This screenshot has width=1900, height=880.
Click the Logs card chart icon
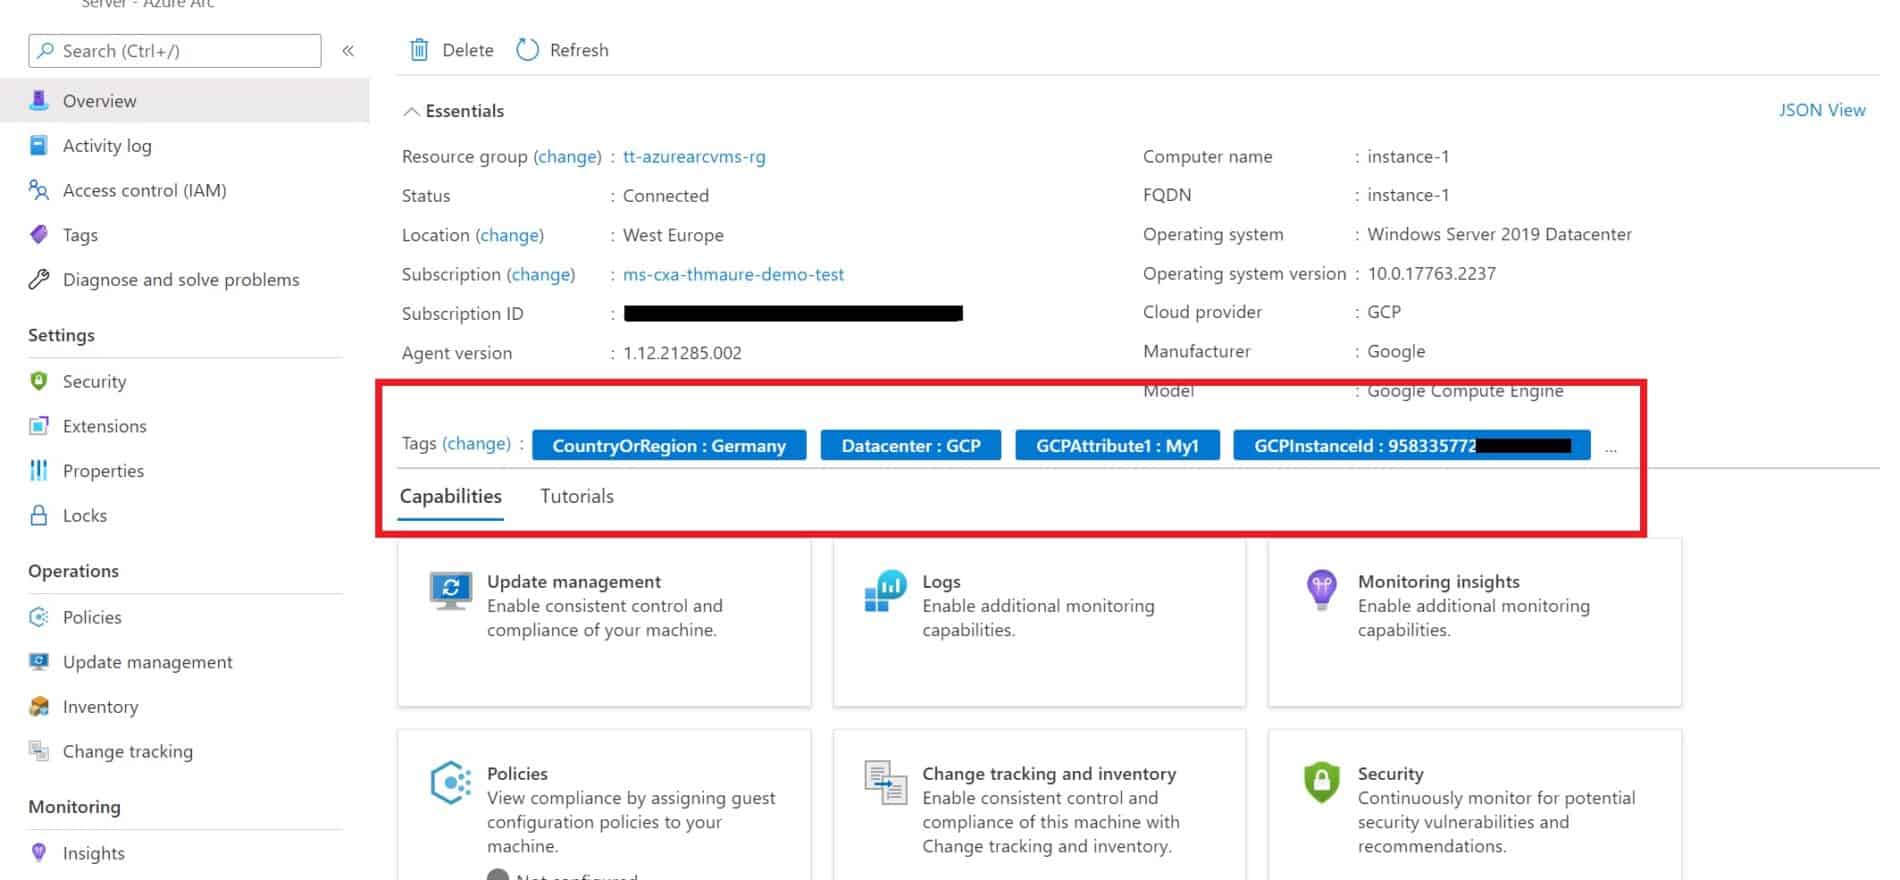click(885, 590)
